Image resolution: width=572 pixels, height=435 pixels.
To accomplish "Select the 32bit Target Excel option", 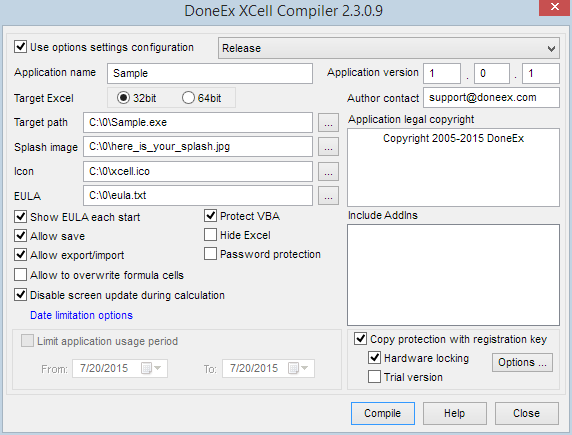I will 123,98.
